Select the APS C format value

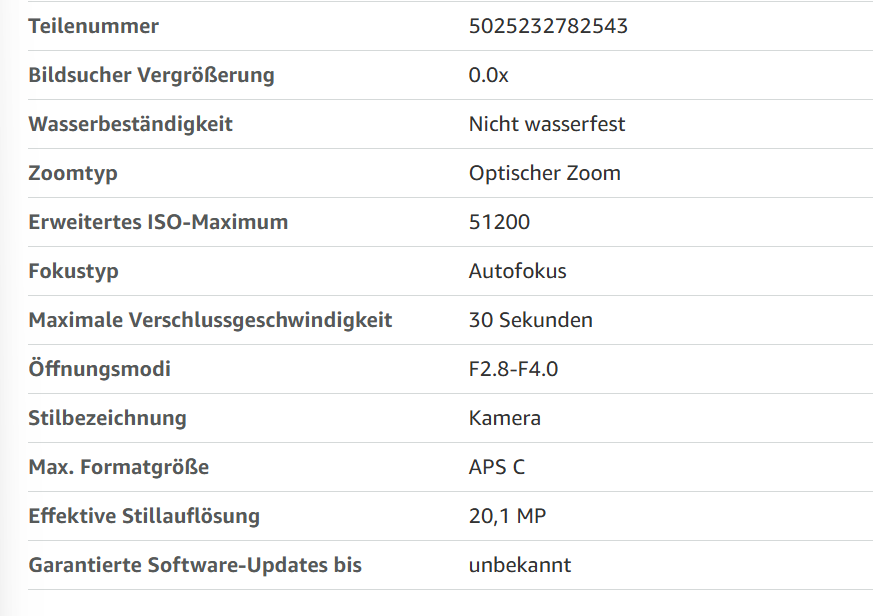click(x=497, y=466)
